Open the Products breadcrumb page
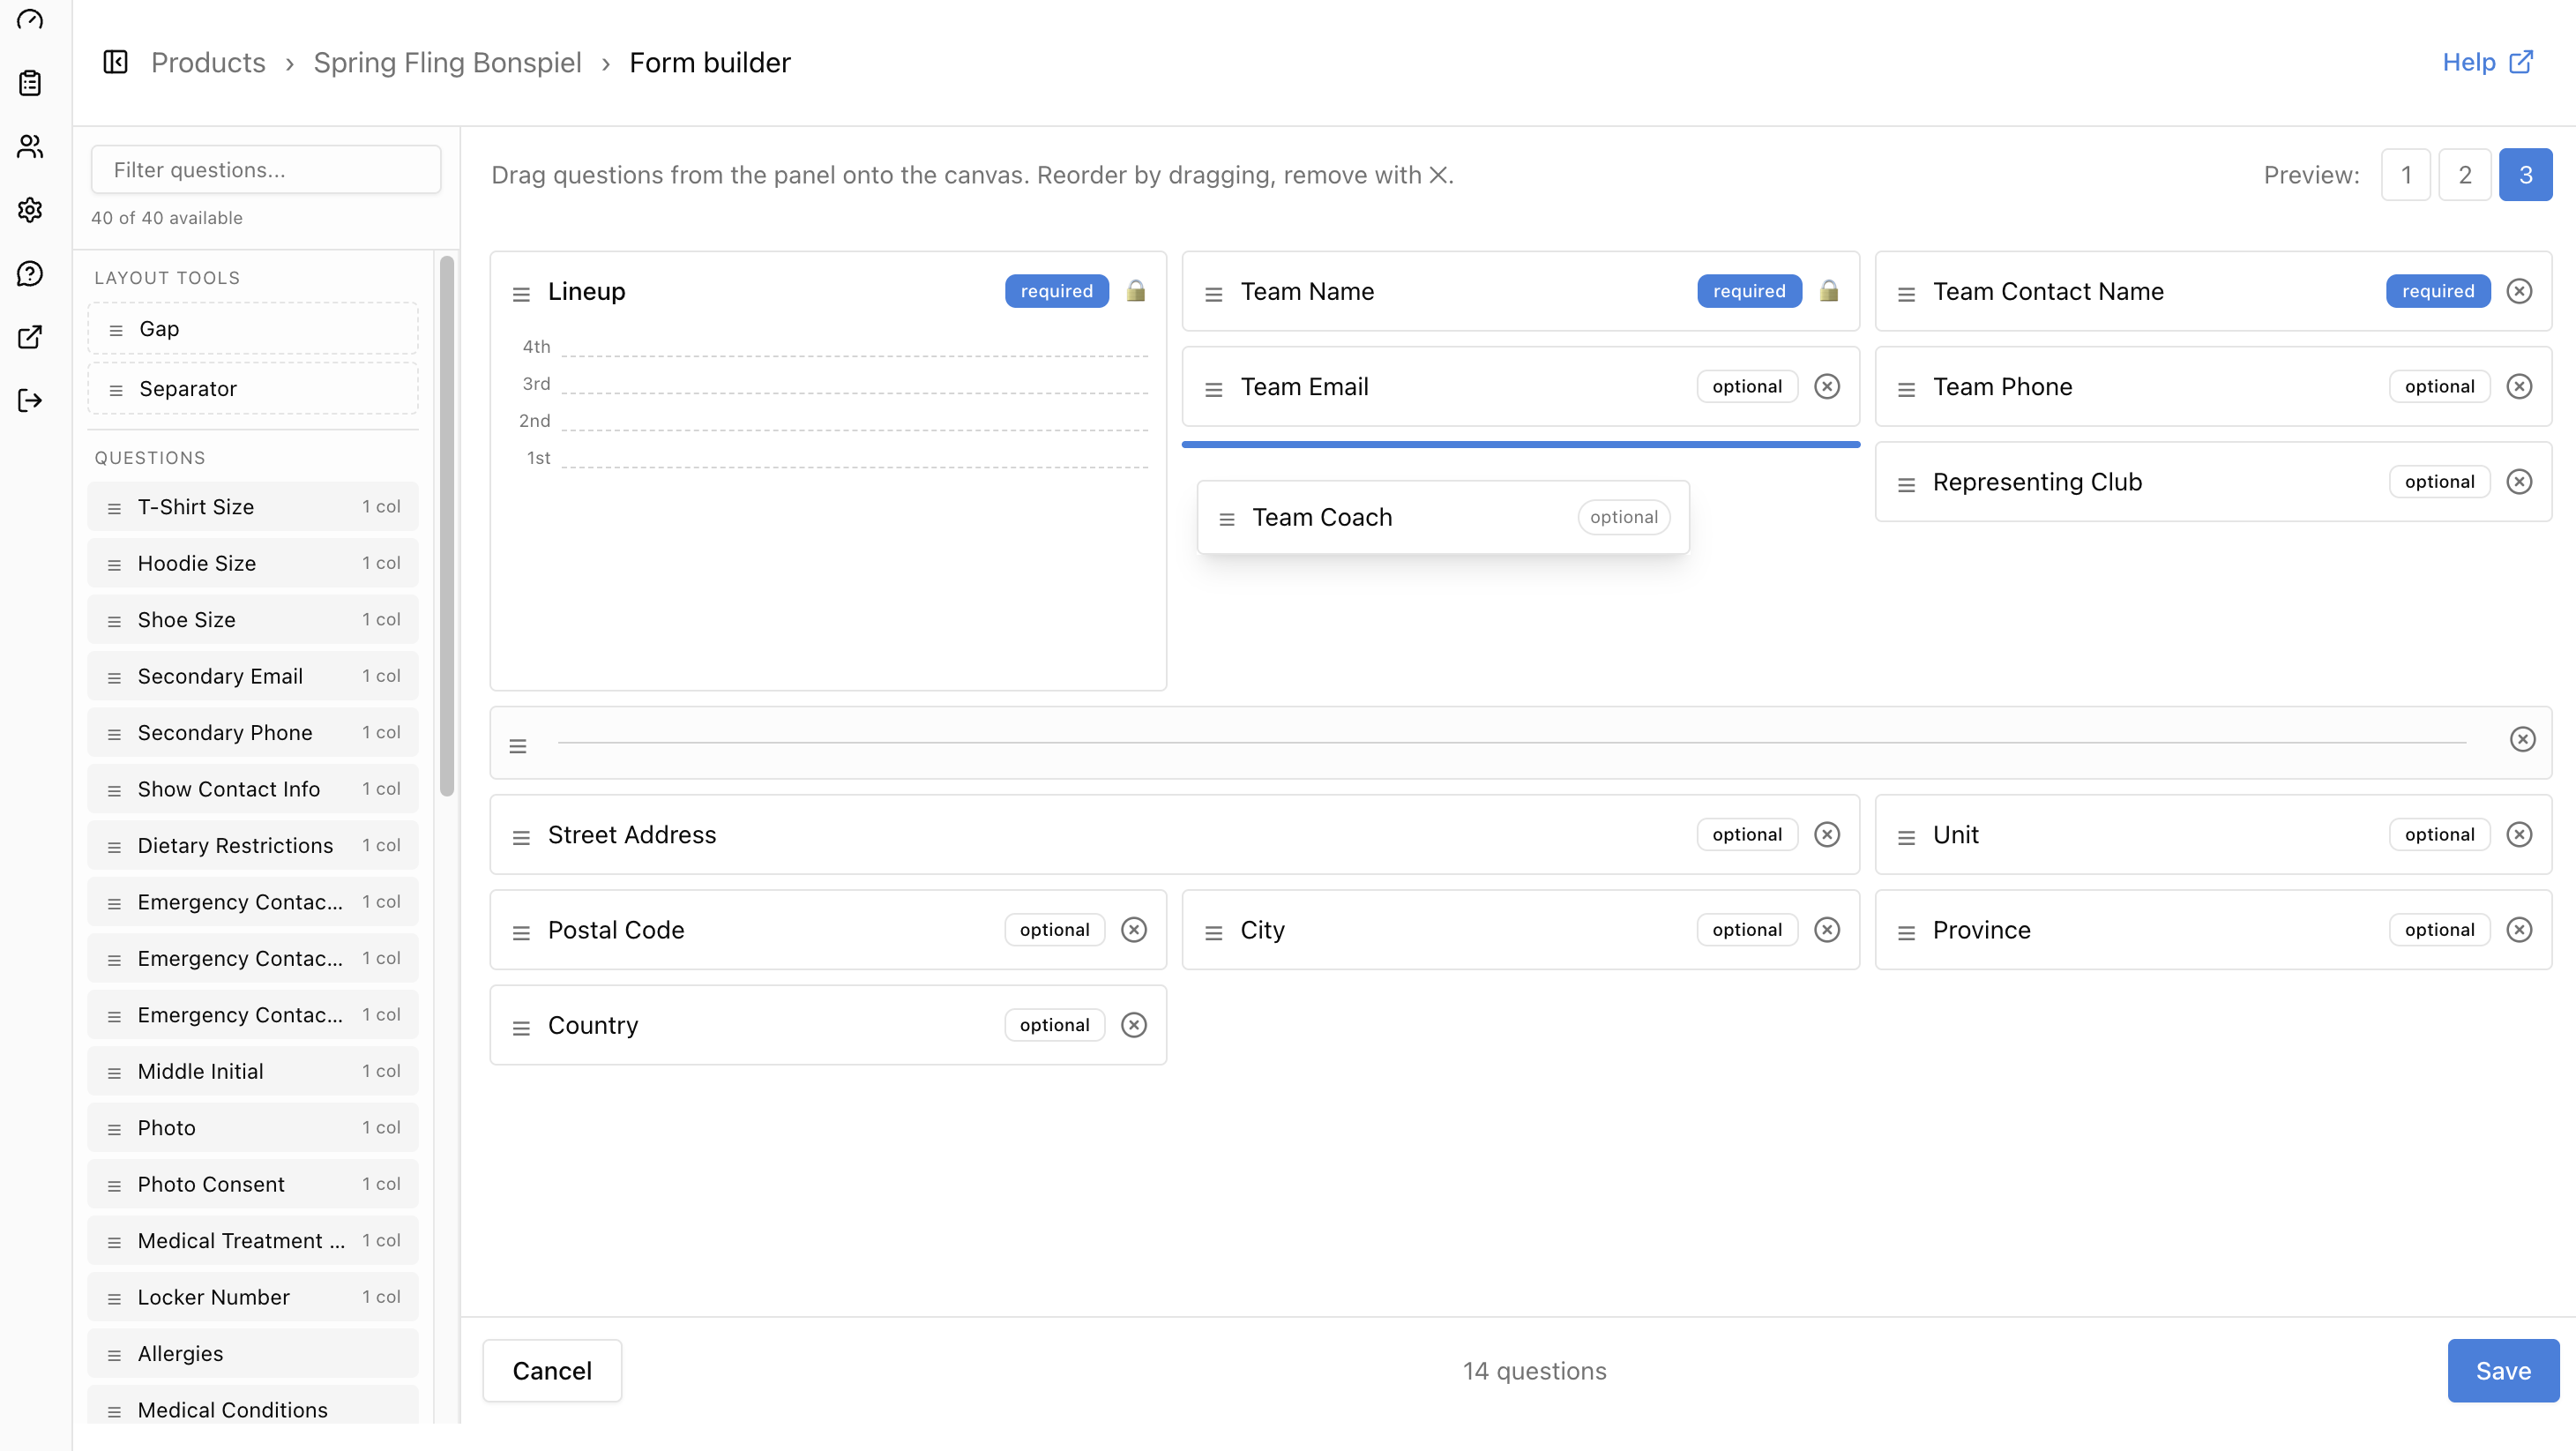Image resolution: width=2576 pixels, height=1451 pixels. click(x=208, y=62)
